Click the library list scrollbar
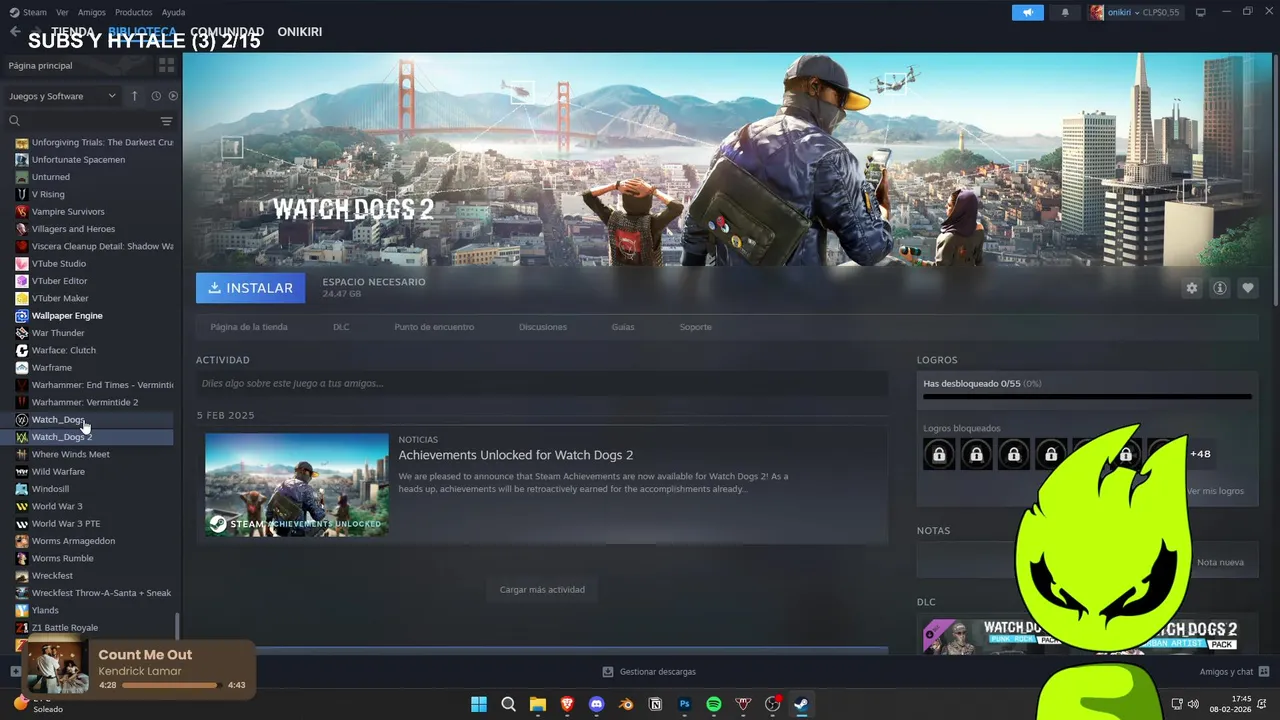Screen dimensions: 1280x720 click(x=177, y=627)
